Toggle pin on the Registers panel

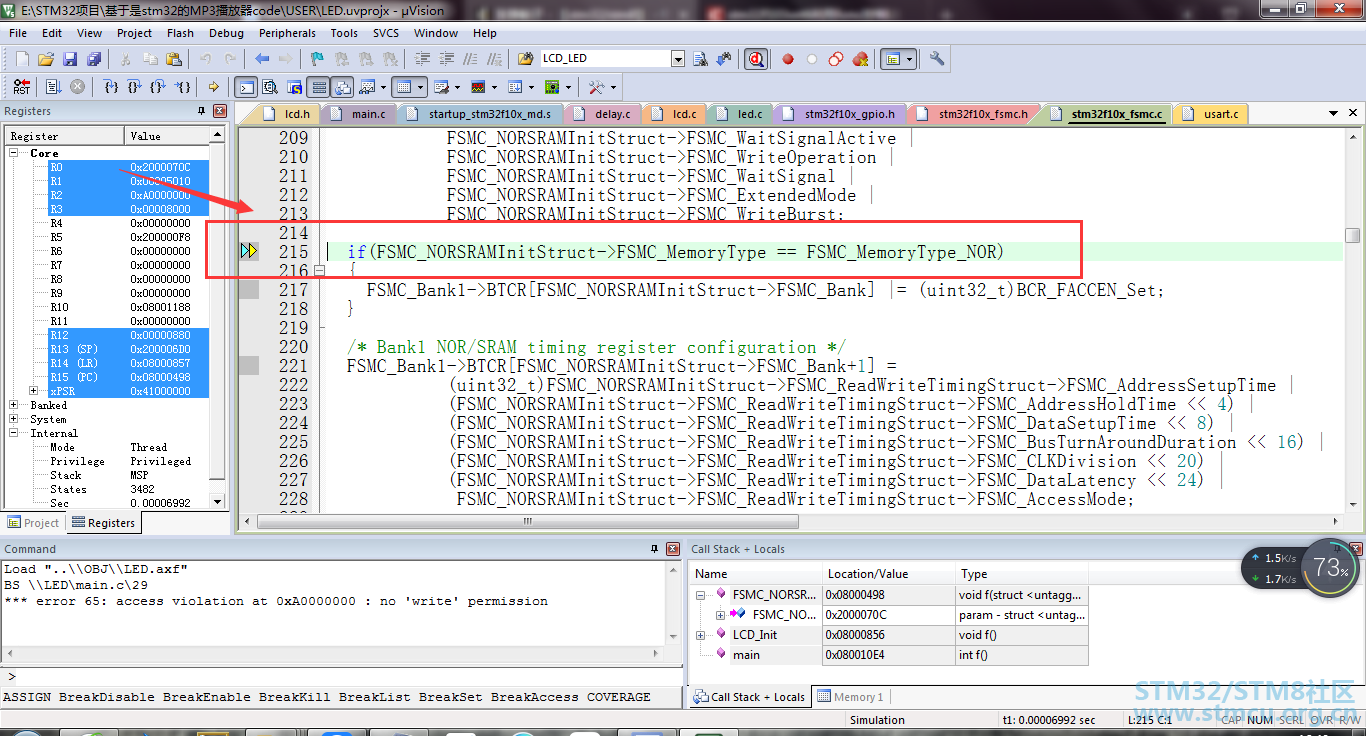203,111
